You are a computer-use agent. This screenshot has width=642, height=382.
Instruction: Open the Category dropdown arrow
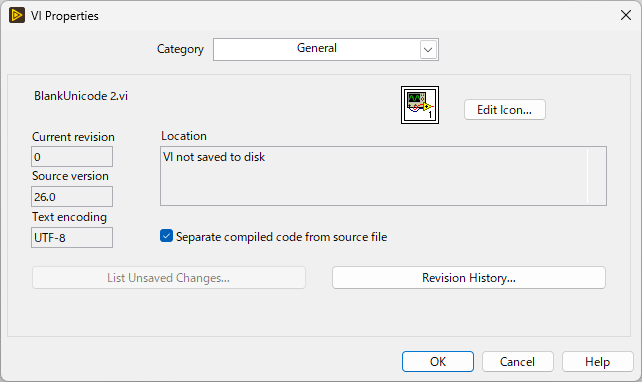click(x=428, y=50)
